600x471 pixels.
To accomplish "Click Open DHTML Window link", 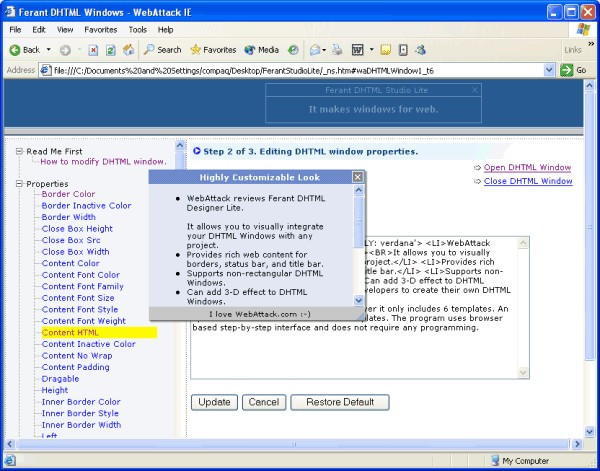I will [527, 168].
